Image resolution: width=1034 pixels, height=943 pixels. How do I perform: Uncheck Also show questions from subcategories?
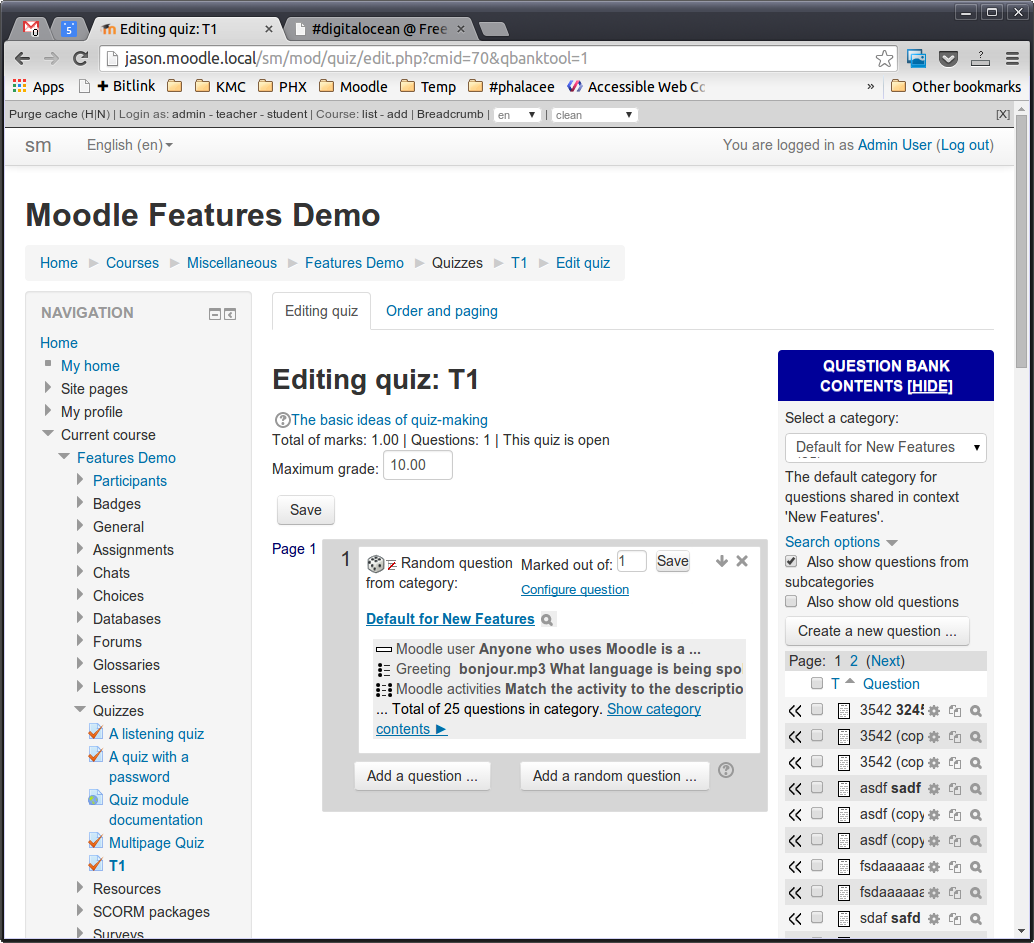pyautogui.click(x=791, y=562)
